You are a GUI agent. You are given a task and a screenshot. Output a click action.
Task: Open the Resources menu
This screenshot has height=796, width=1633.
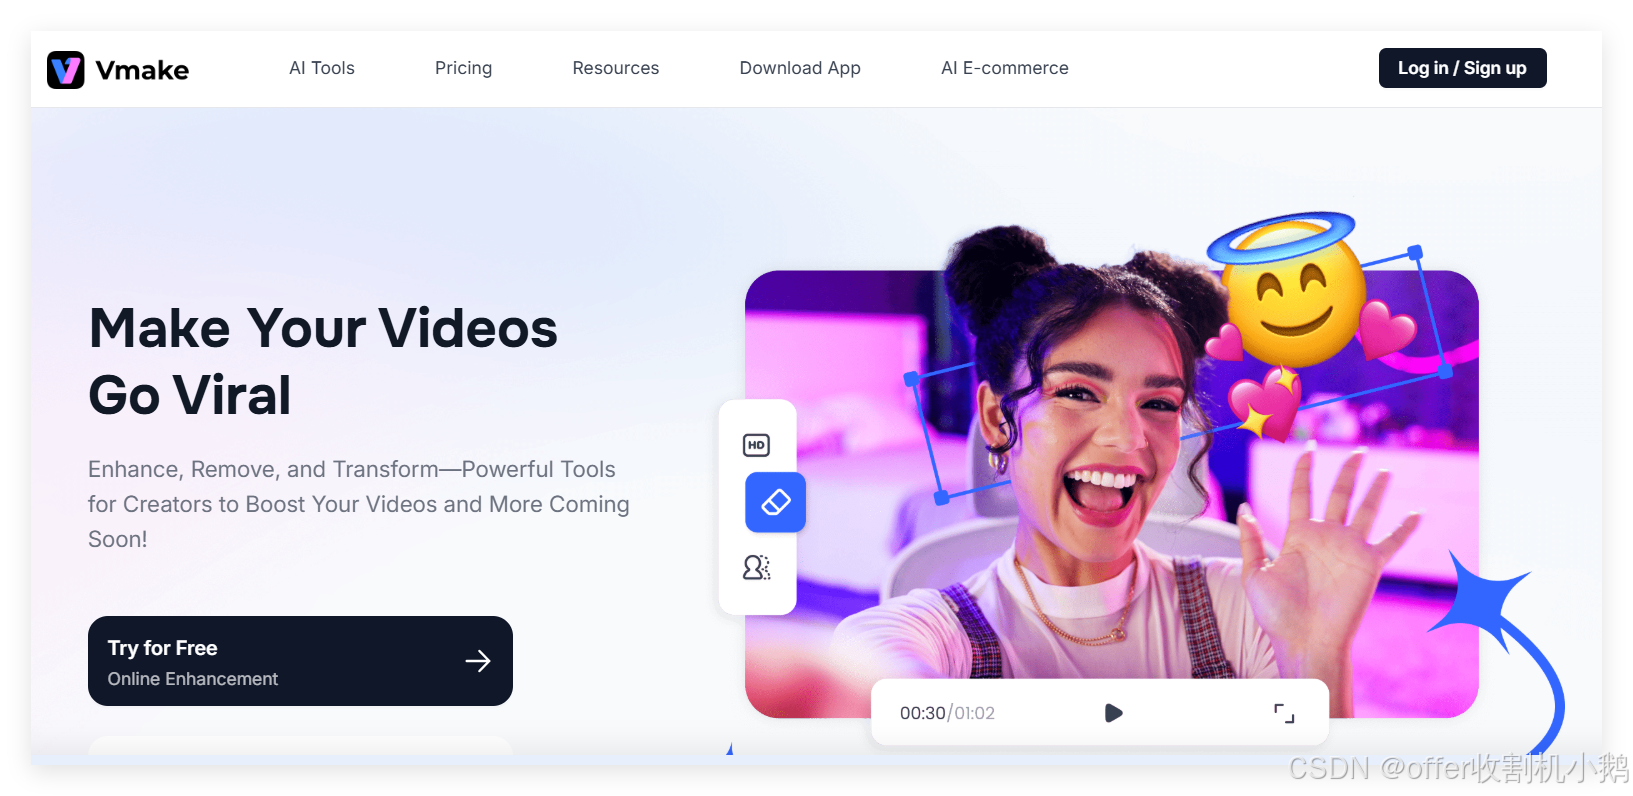pos(616,68)
